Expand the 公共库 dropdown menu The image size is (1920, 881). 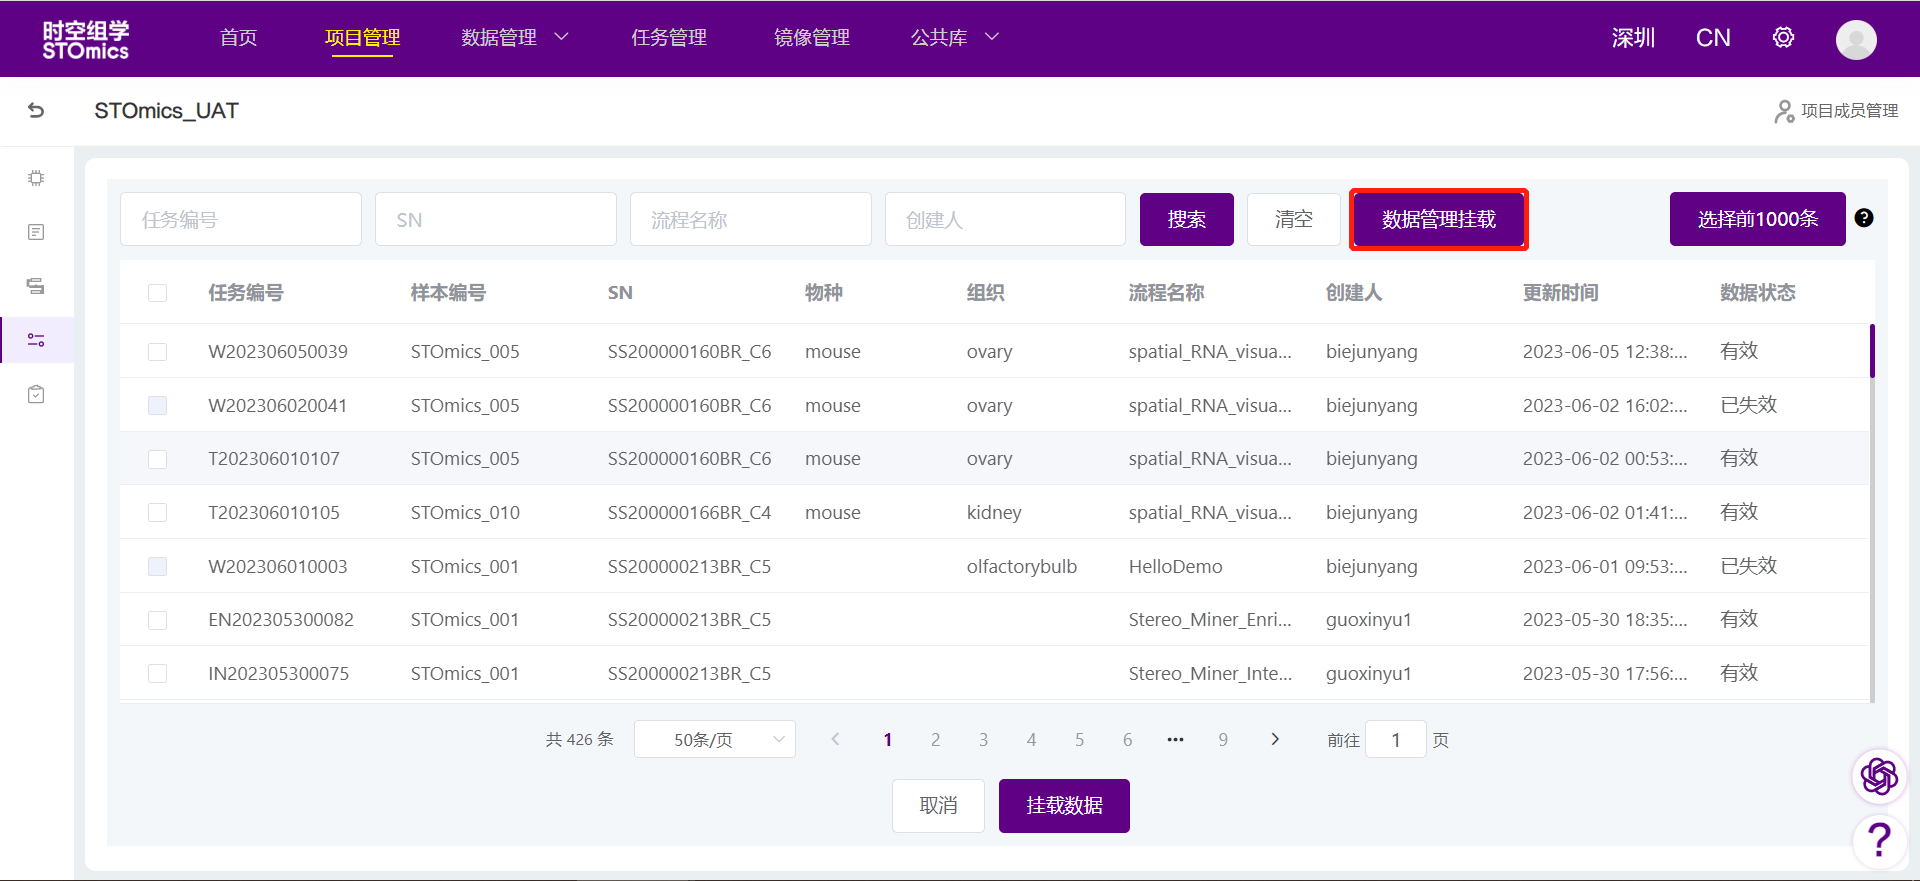(x=954, y=38)
